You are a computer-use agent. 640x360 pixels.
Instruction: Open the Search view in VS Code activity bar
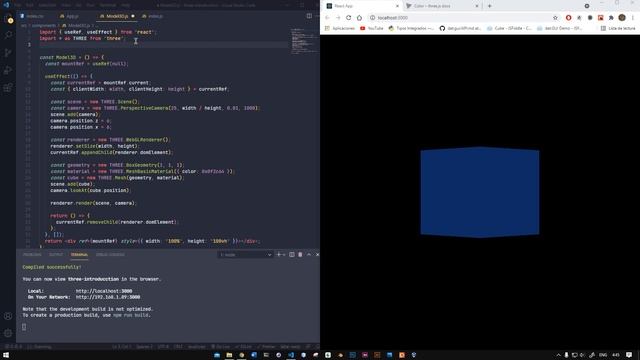[x=9, y=35]
